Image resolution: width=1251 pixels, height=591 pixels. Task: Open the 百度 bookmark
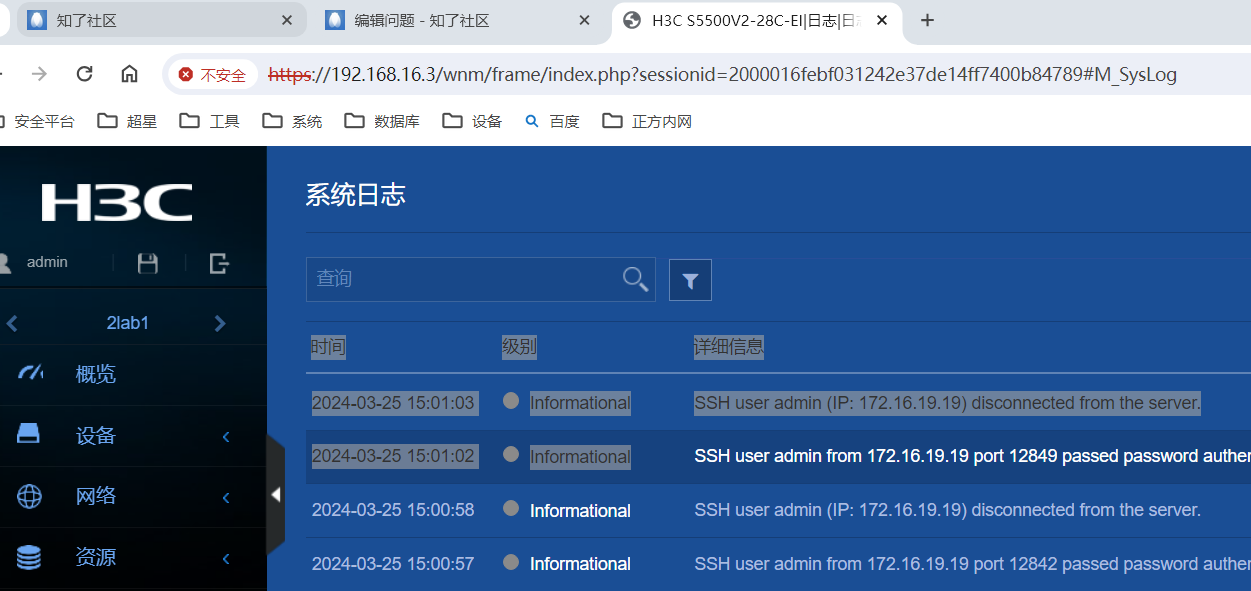pyautogui.click(x=552, y=121)
